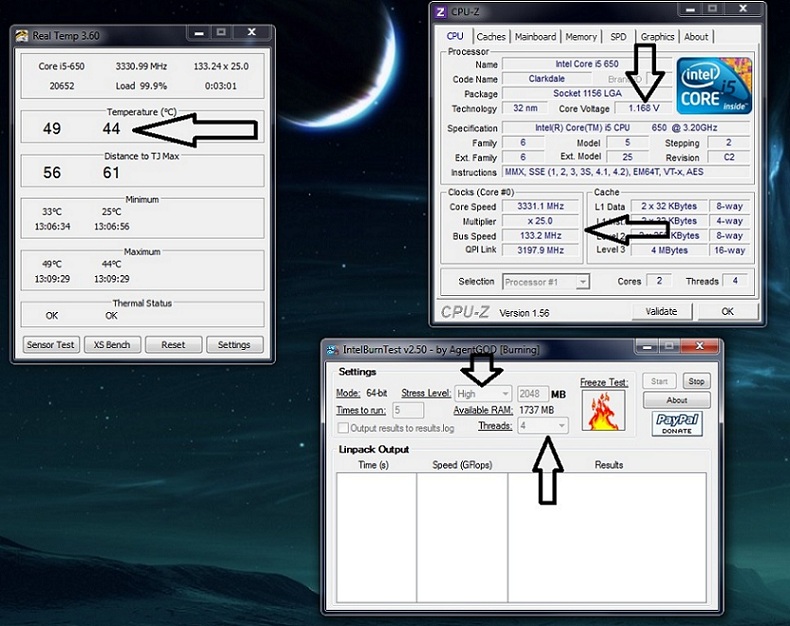790x626 pixels.
Task: Click the Validate button in CPU-Z
Action: click(x=662, y=311)
